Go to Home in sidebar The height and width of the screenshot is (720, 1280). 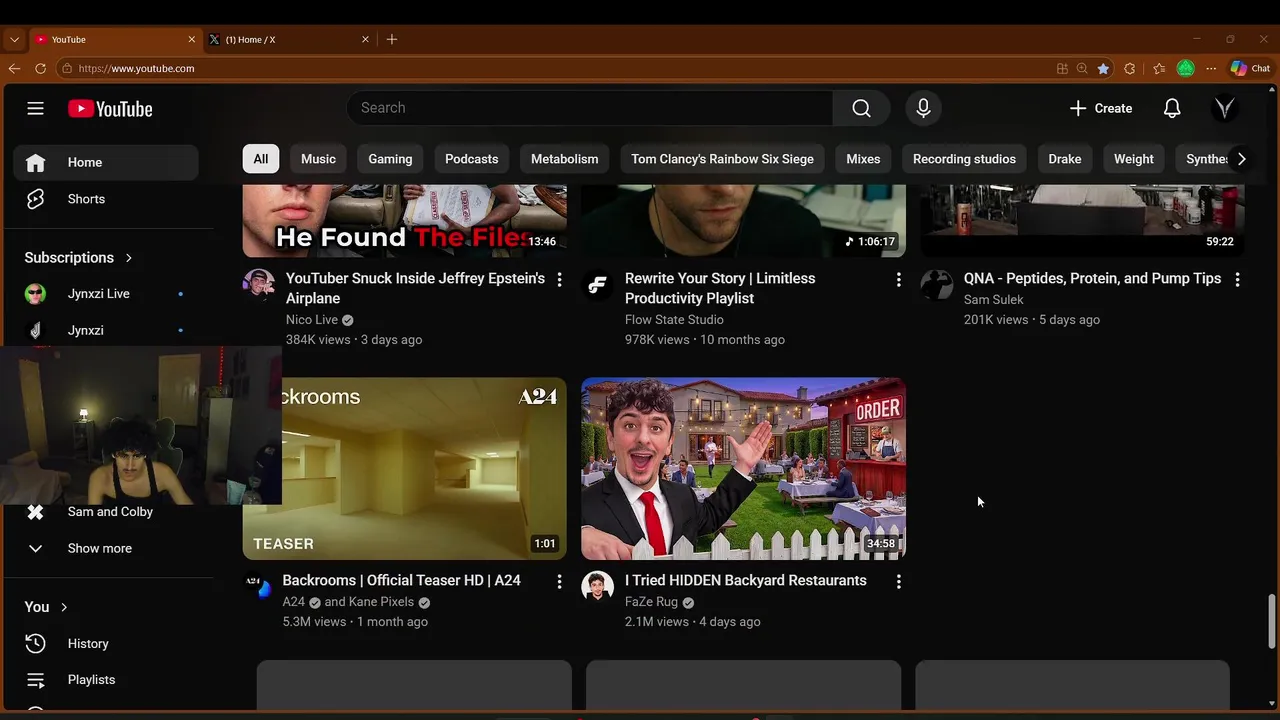click(x=106, y=162)
